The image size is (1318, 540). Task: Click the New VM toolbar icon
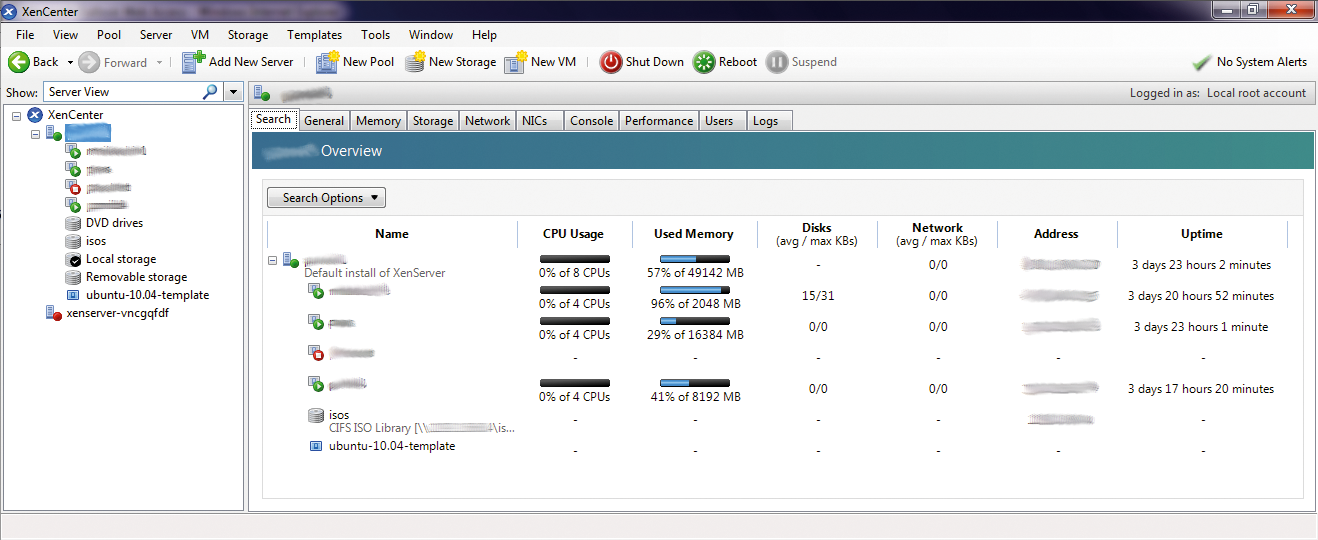(515, 62)
